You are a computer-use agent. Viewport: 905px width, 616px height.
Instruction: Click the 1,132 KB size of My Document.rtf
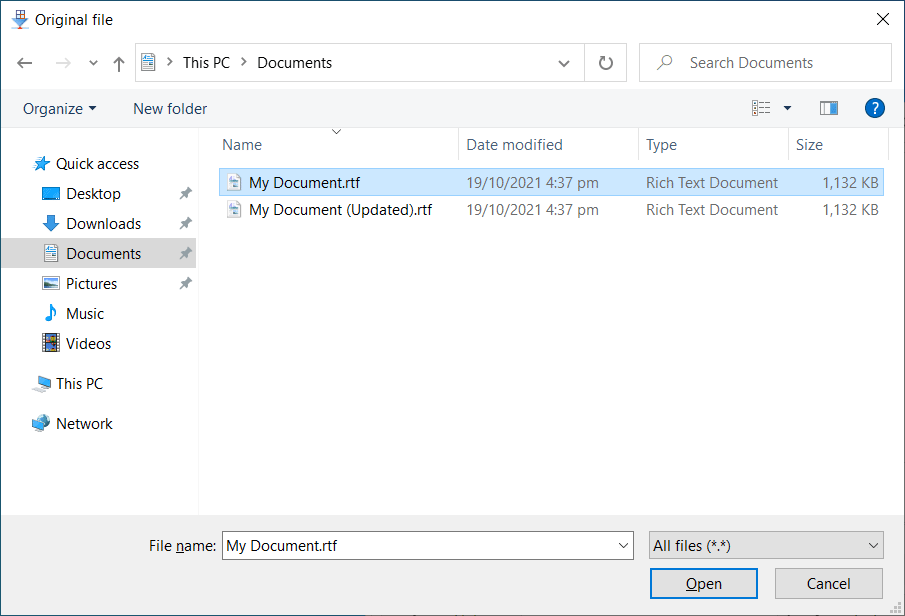pos(850,182)
